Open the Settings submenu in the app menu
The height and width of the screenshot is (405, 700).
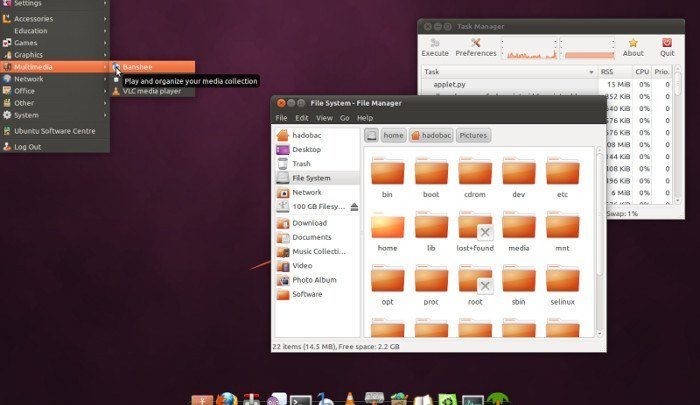[x=55, y=4]
